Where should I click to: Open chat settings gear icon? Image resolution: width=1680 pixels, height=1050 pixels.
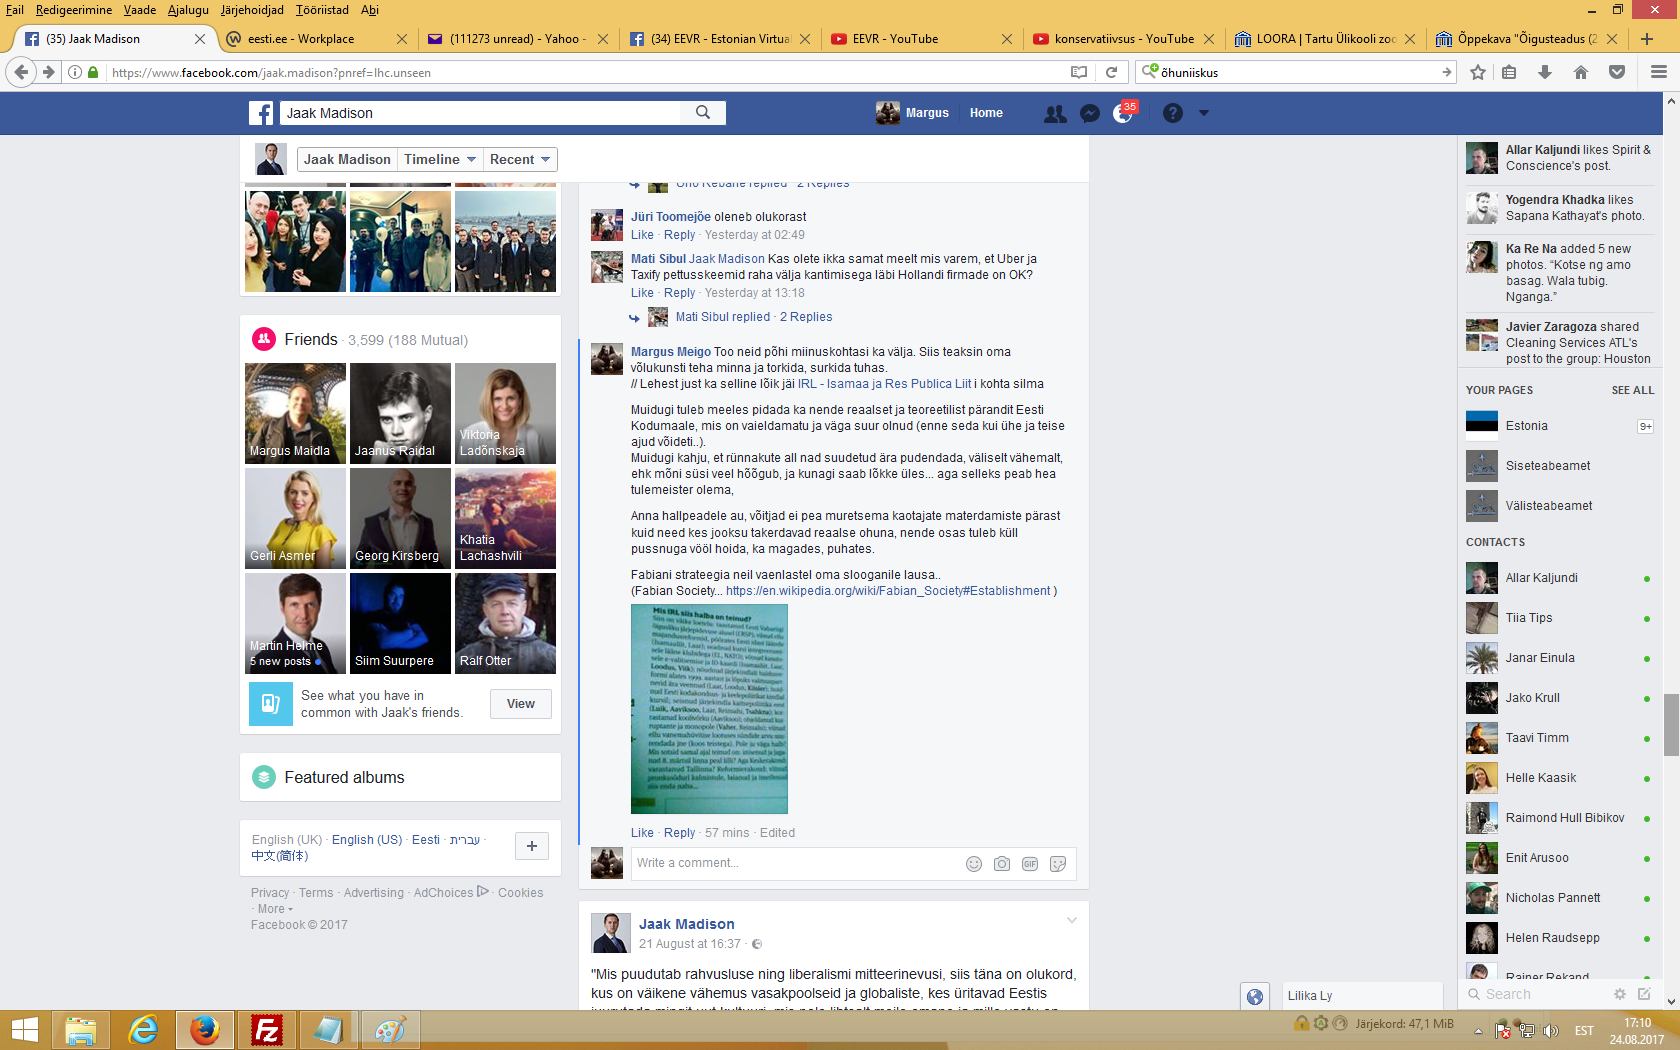[x=1620, y=994]
